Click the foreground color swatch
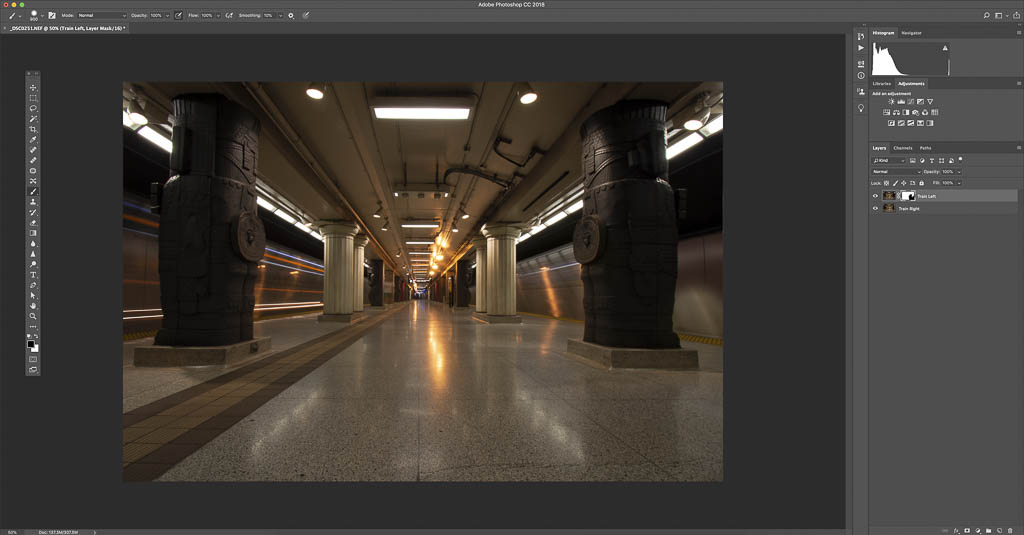The image size is (1024, 535). (x=31, y=343)
